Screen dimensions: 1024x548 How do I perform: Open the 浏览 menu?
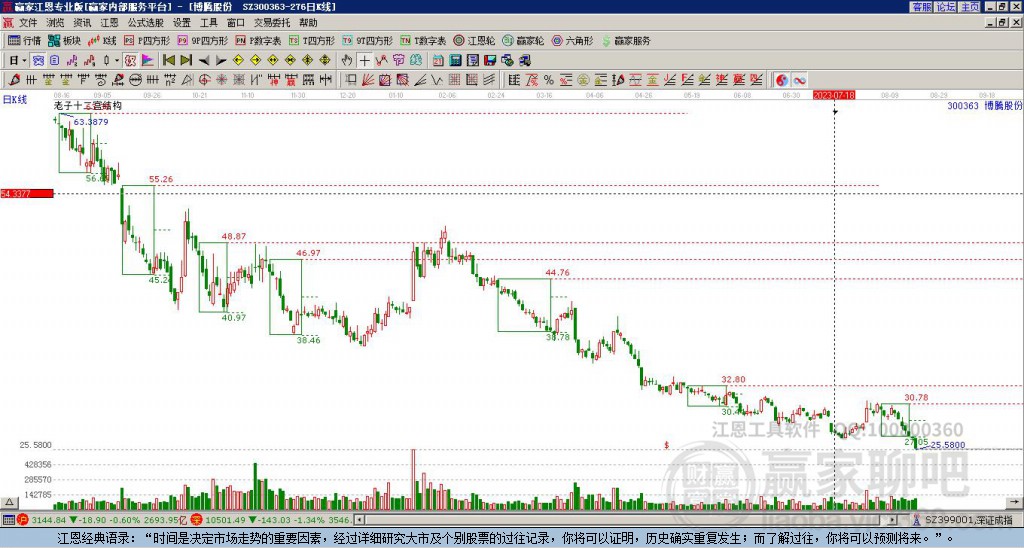coord(56,23)
